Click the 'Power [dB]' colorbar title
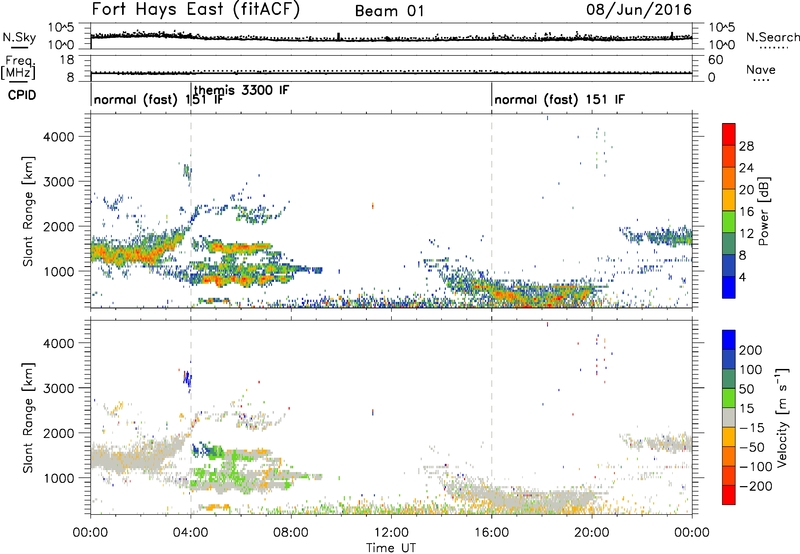 pos(763,211)
